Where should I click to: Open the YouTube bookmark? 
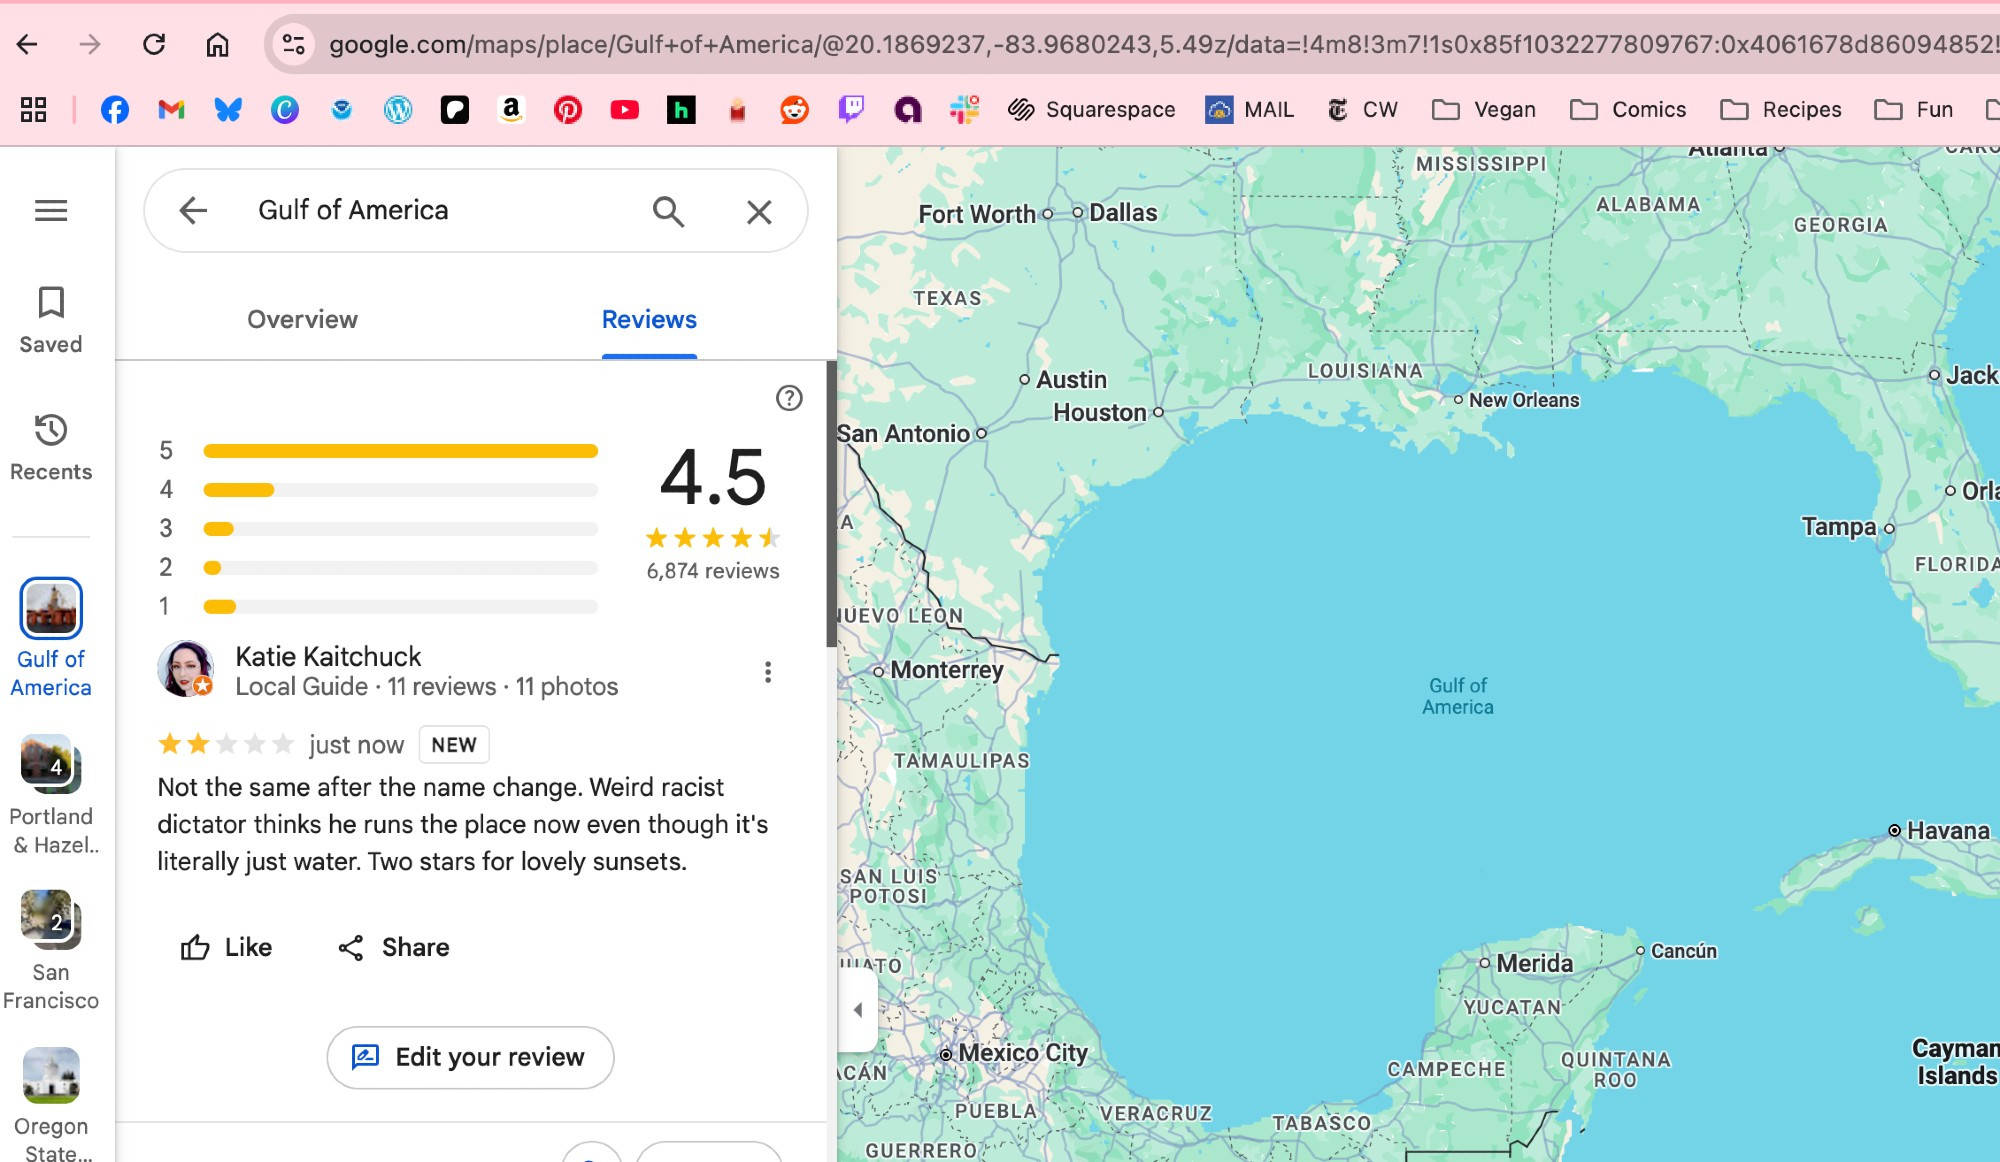pyautogui.click(x=625, y=110)
